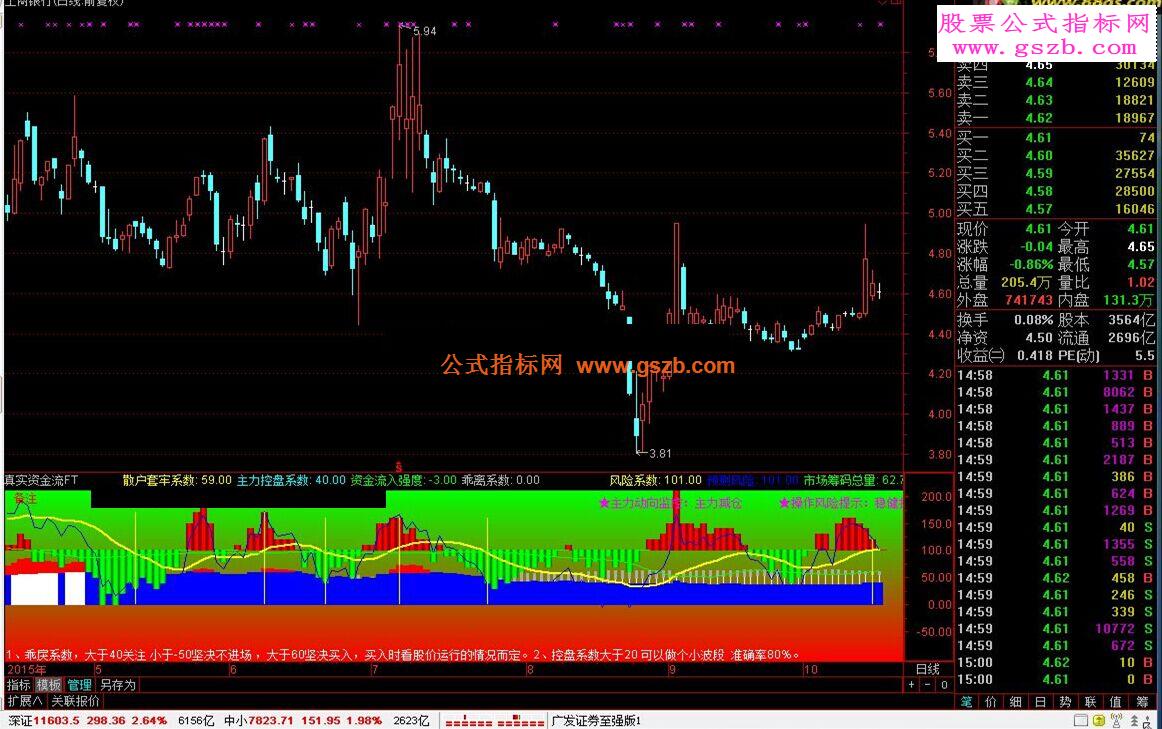
Task: Switch to the 联 linked tab
Action: tap(1090, 702)
